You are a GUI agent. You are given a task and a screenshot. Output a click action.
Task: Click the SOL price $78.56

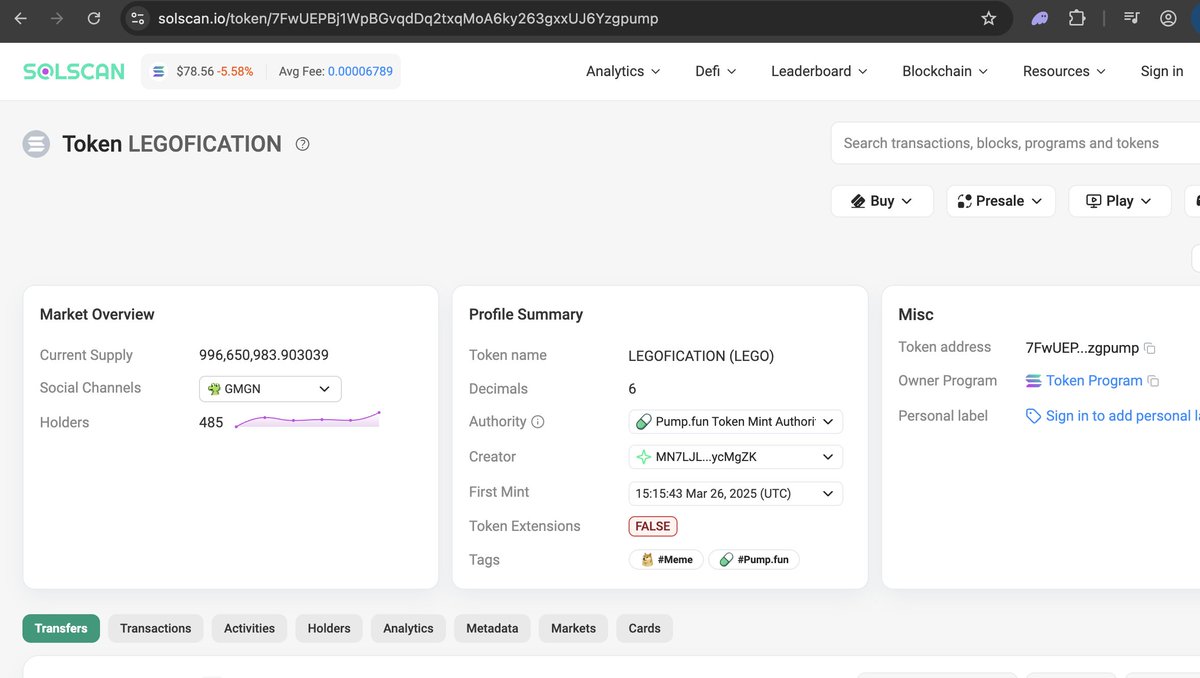(194, 72)
